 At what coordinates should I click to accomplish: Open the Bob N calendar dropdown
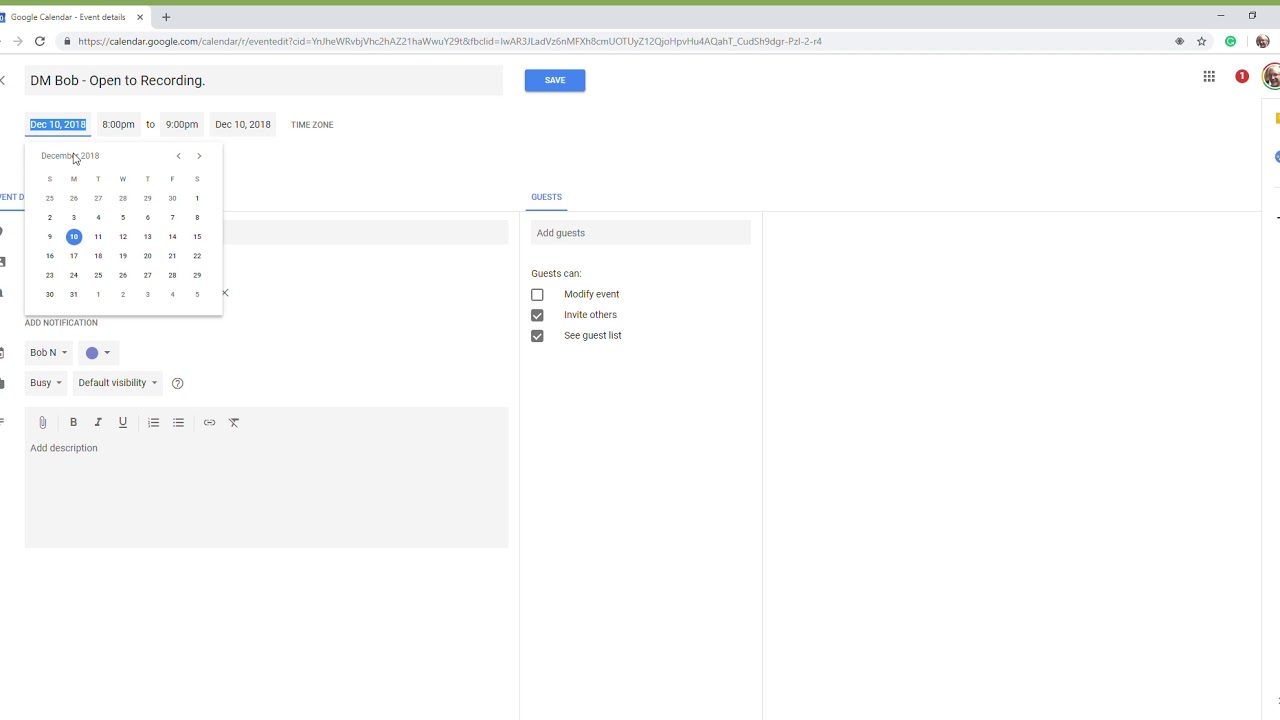click(48, 353)
